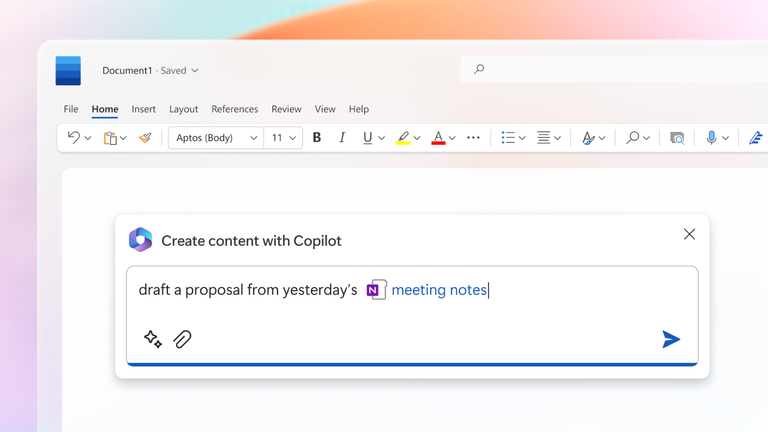
Task: Click the Styles icon
Action: 588,138
